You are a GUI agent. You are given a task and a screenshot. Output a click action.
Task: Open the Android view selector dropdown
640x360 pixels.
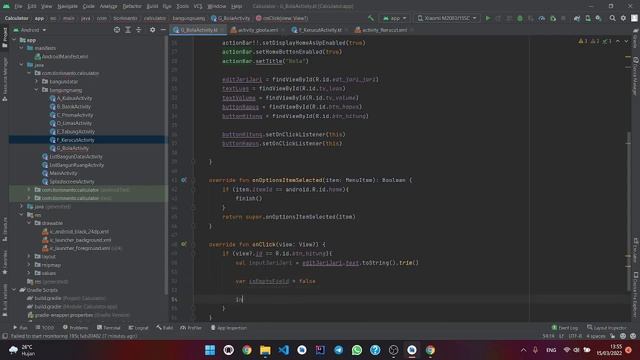point(30,30)
